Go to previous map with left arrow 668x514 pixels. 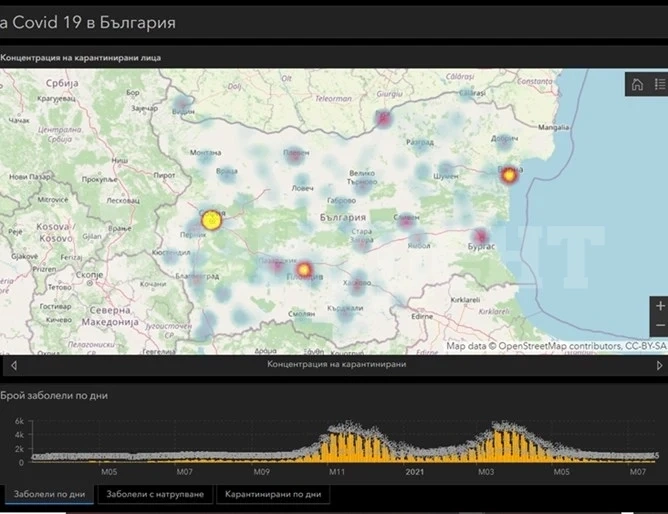tap(14, 365)
